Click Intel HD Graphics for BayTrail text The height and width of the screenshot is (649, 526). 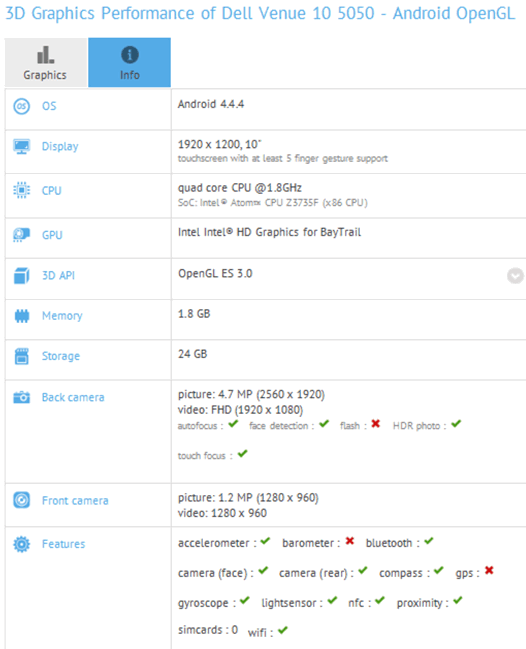point(269,232)
